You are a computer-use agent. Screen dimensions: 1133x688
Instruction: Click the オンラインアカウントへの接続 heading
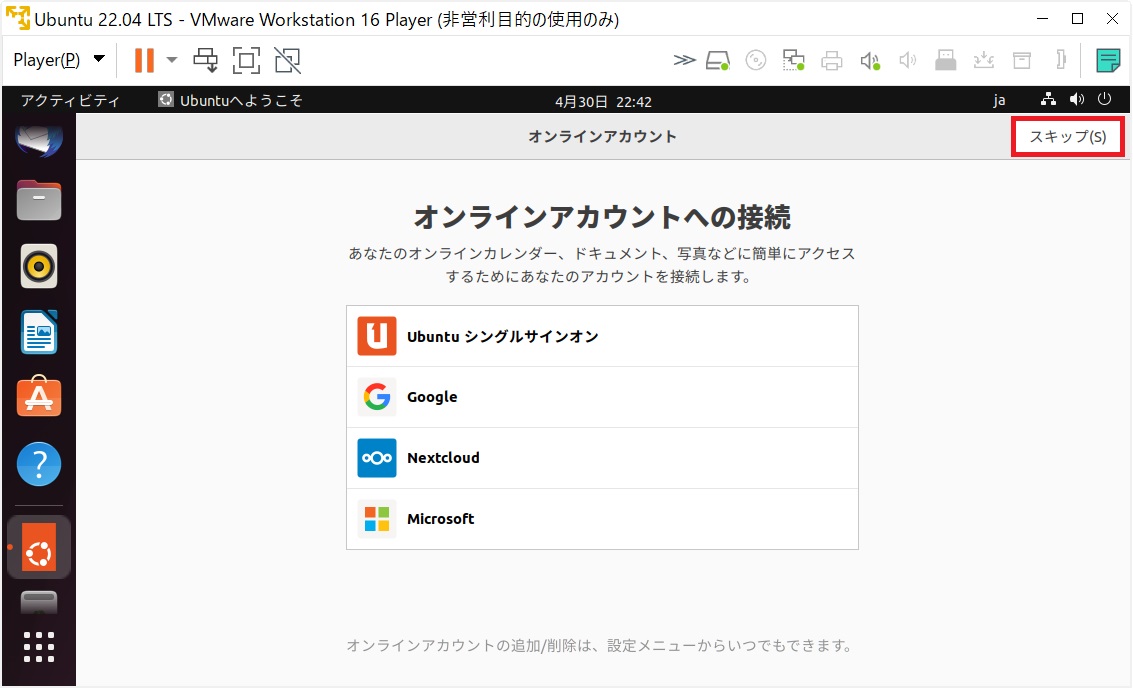click(603, 217)
